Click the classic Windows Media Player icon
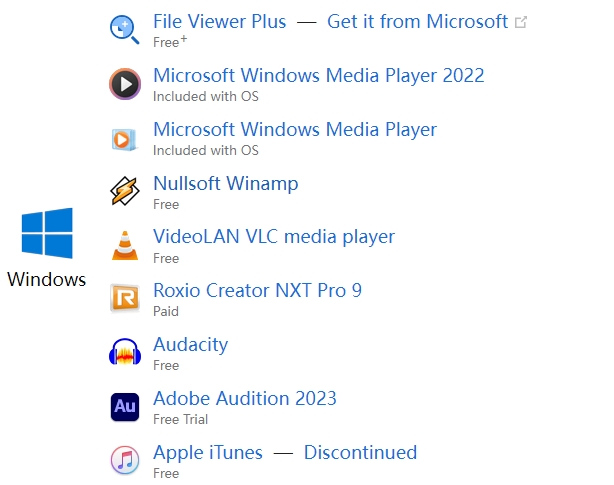The height and width of the screenshot is (485, 614). point(125,139)
